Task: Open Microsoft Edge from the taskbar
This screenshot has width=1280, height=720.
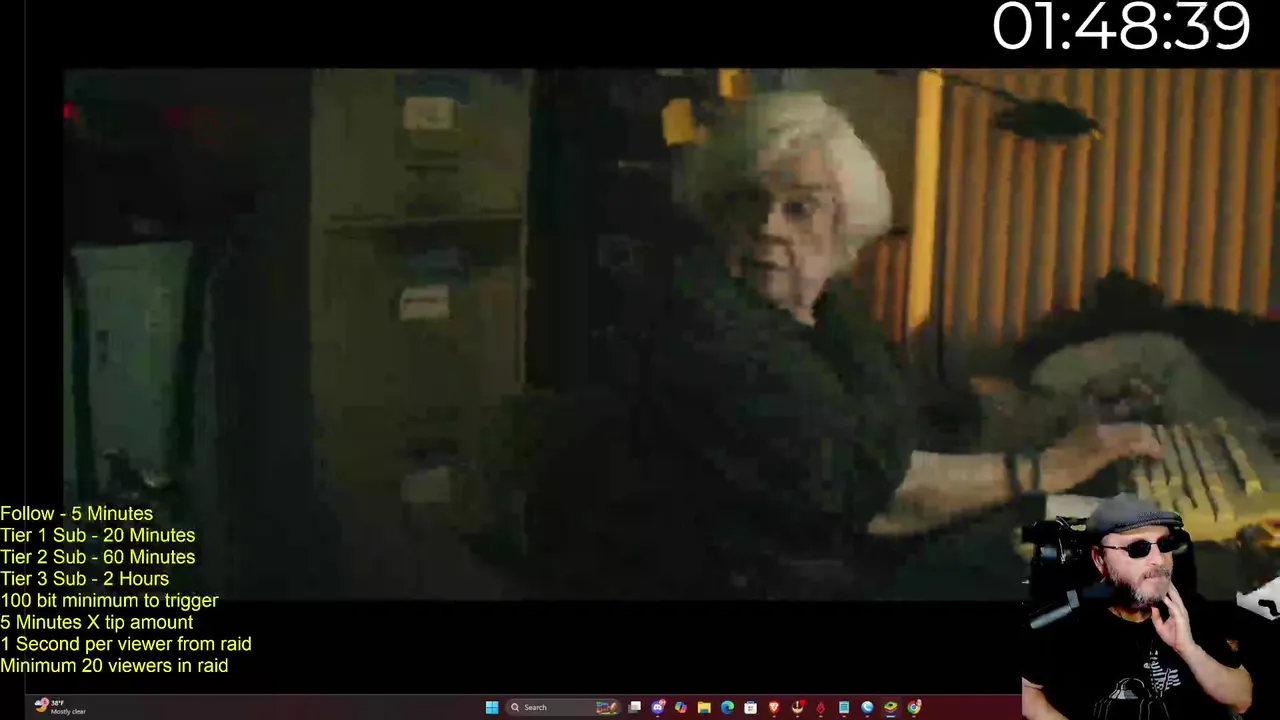Action: 727,707
